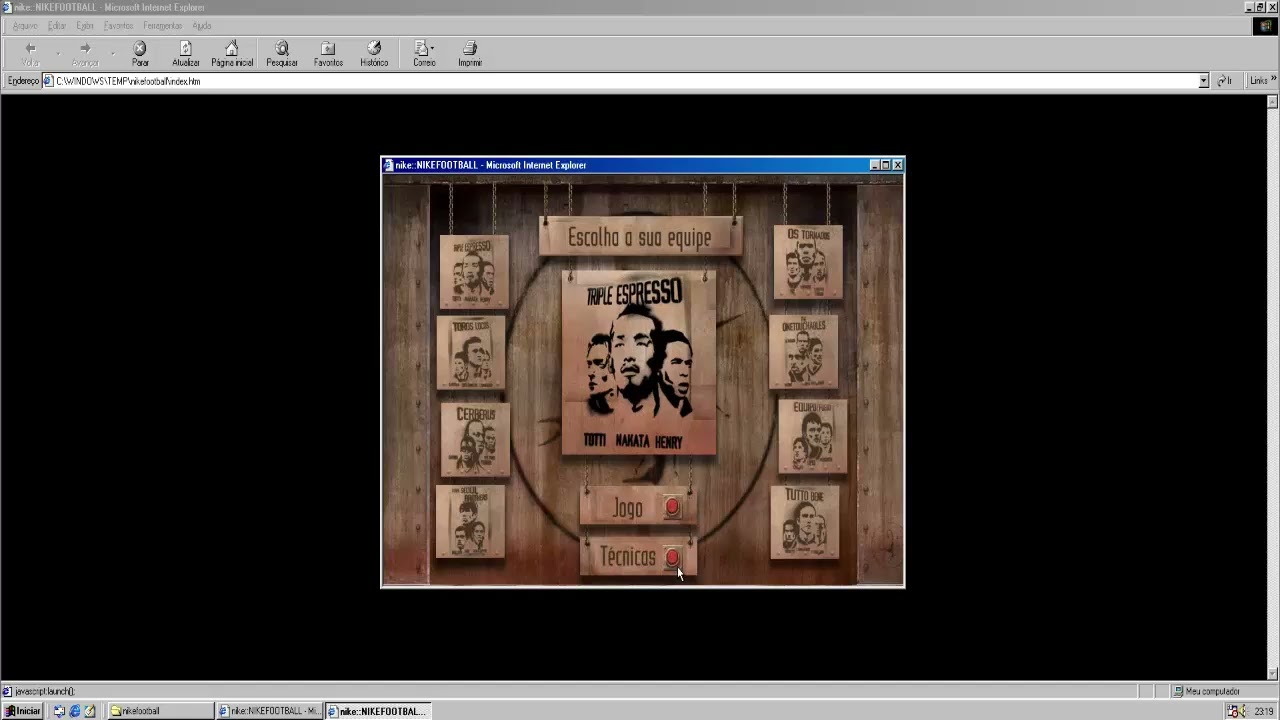
Task: Click the red button beside Jogo
Action: [x=672, y=508]
